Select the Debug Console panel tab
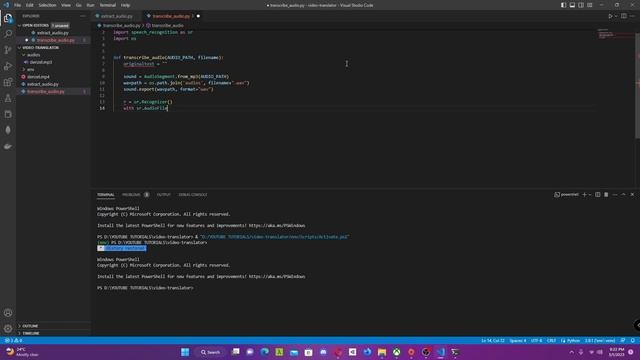Image resolution: width=640 pixels, height=360 pixels. 193,195
